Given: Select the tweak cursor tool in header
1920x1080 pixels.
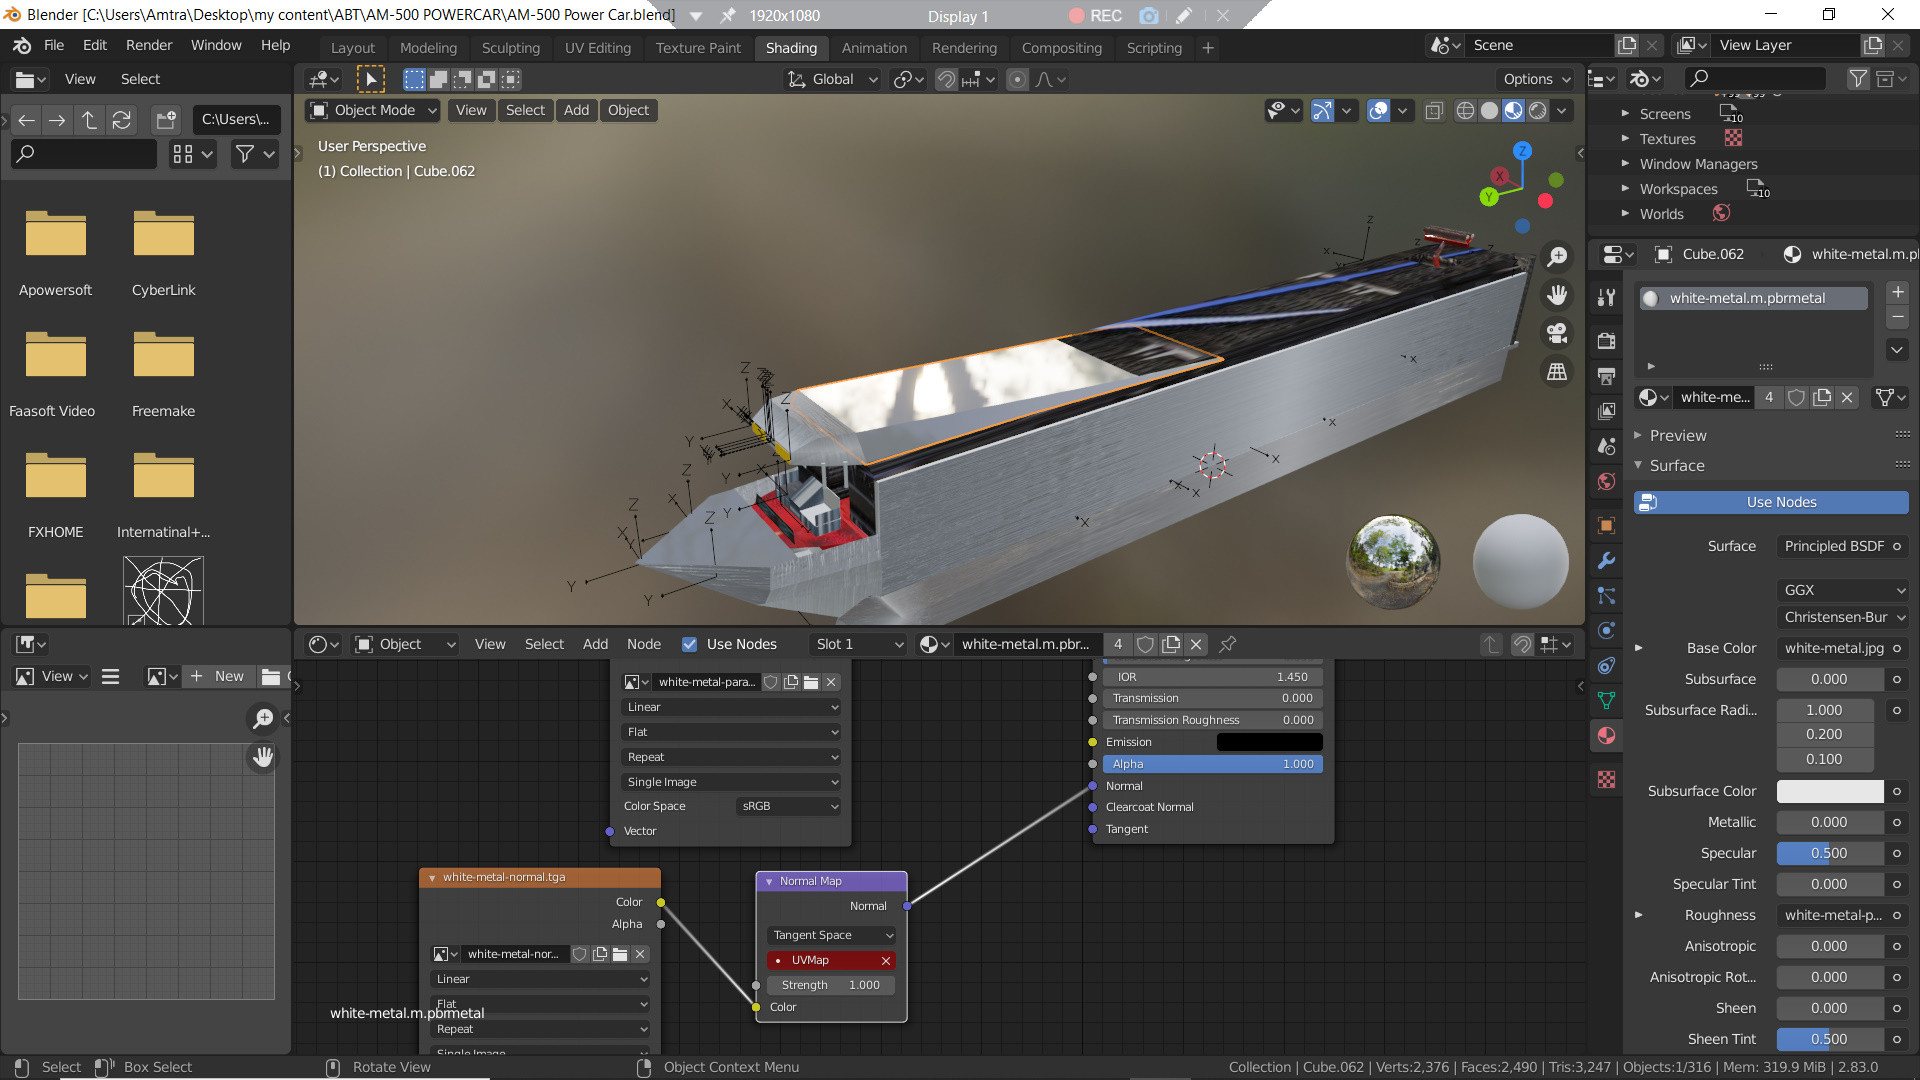Looking at the screenshot, I should 370,79.
